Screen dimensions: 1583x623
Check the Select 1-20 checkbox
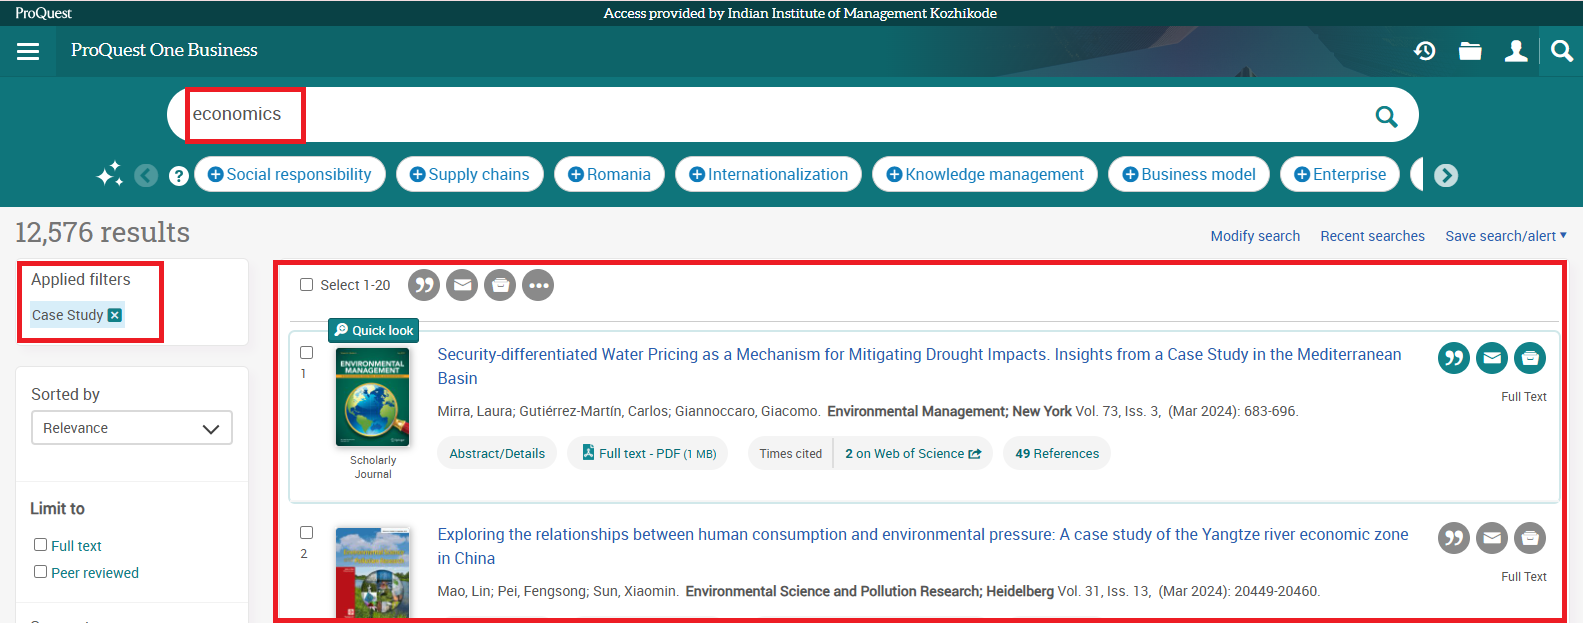coord(307,285)
